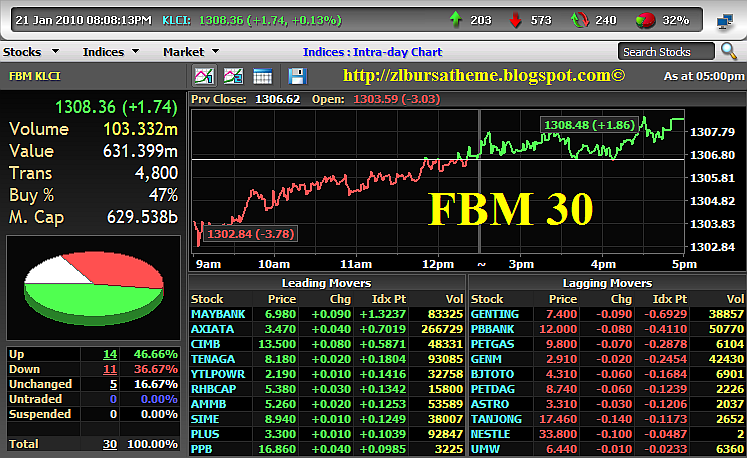Screen dimensions: 747x458
Task: Select GENM in Lagging Movers
Action: tap(486, 359)
